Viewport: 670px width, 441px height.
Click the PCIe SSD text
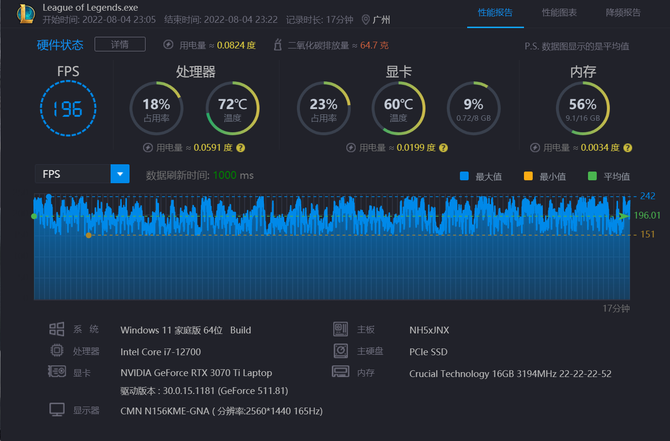click(428, 352)
